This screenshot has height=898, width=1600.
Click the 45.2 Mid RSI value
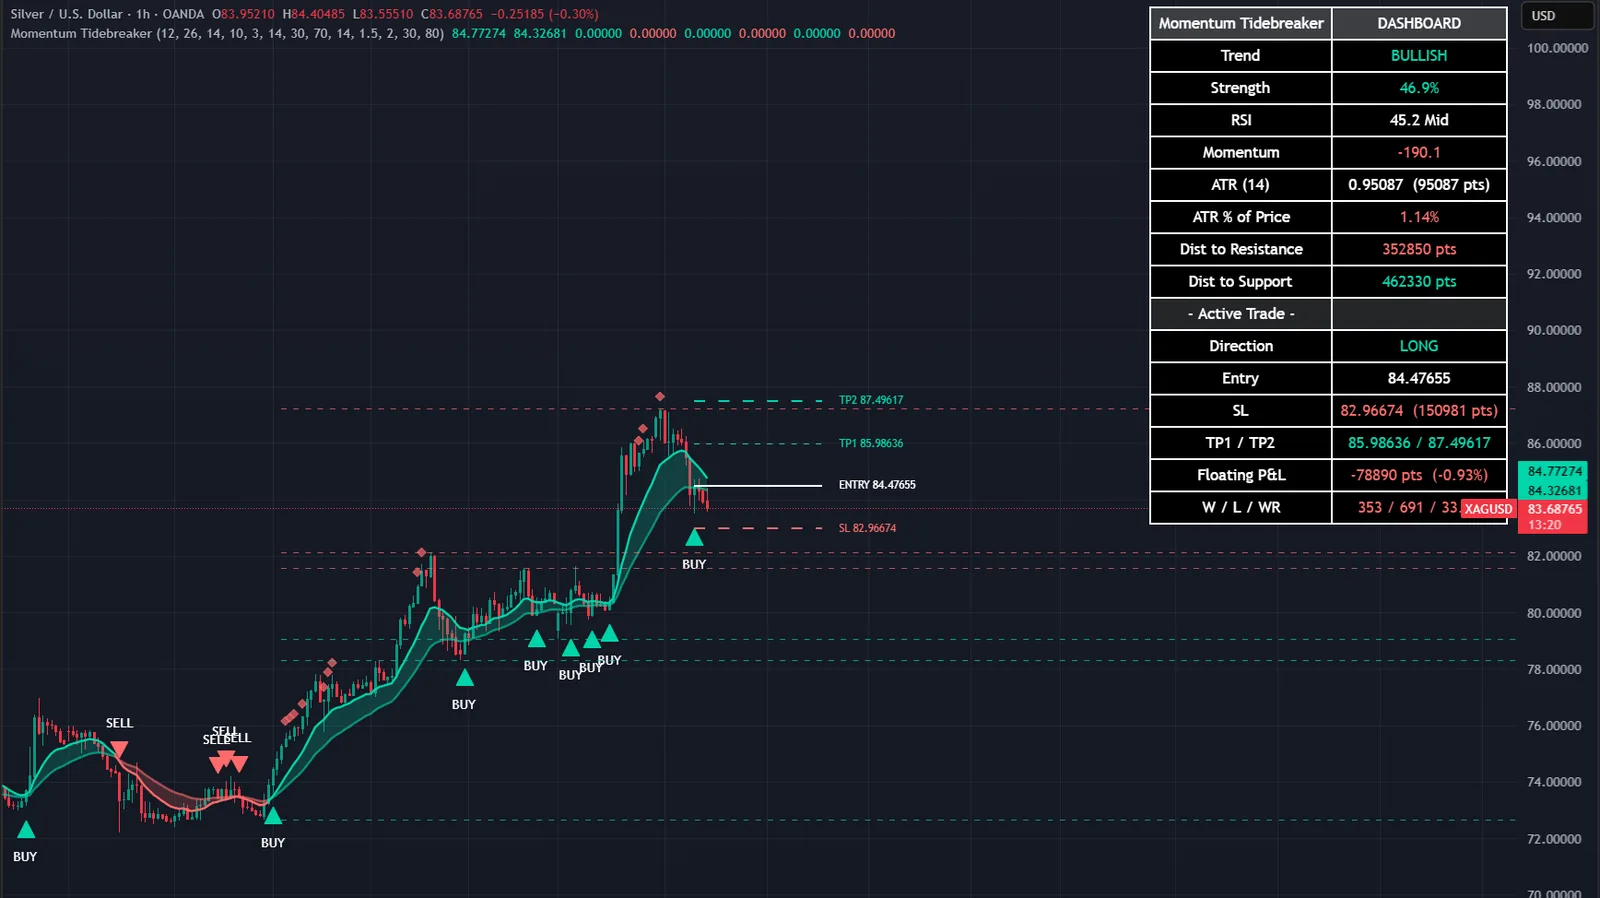[1419, 120]
